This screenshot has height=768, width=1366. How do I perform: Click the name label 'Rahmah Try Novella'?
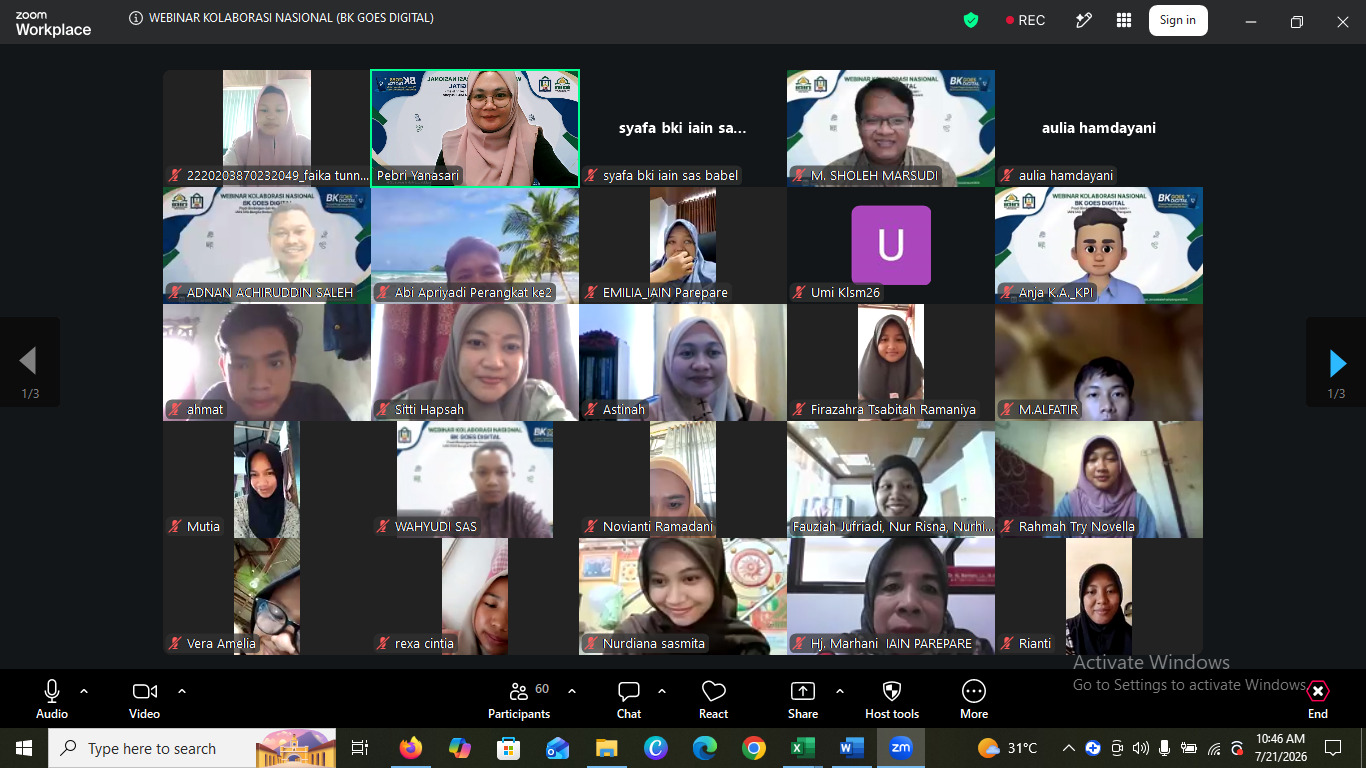tap(1077, 527)
